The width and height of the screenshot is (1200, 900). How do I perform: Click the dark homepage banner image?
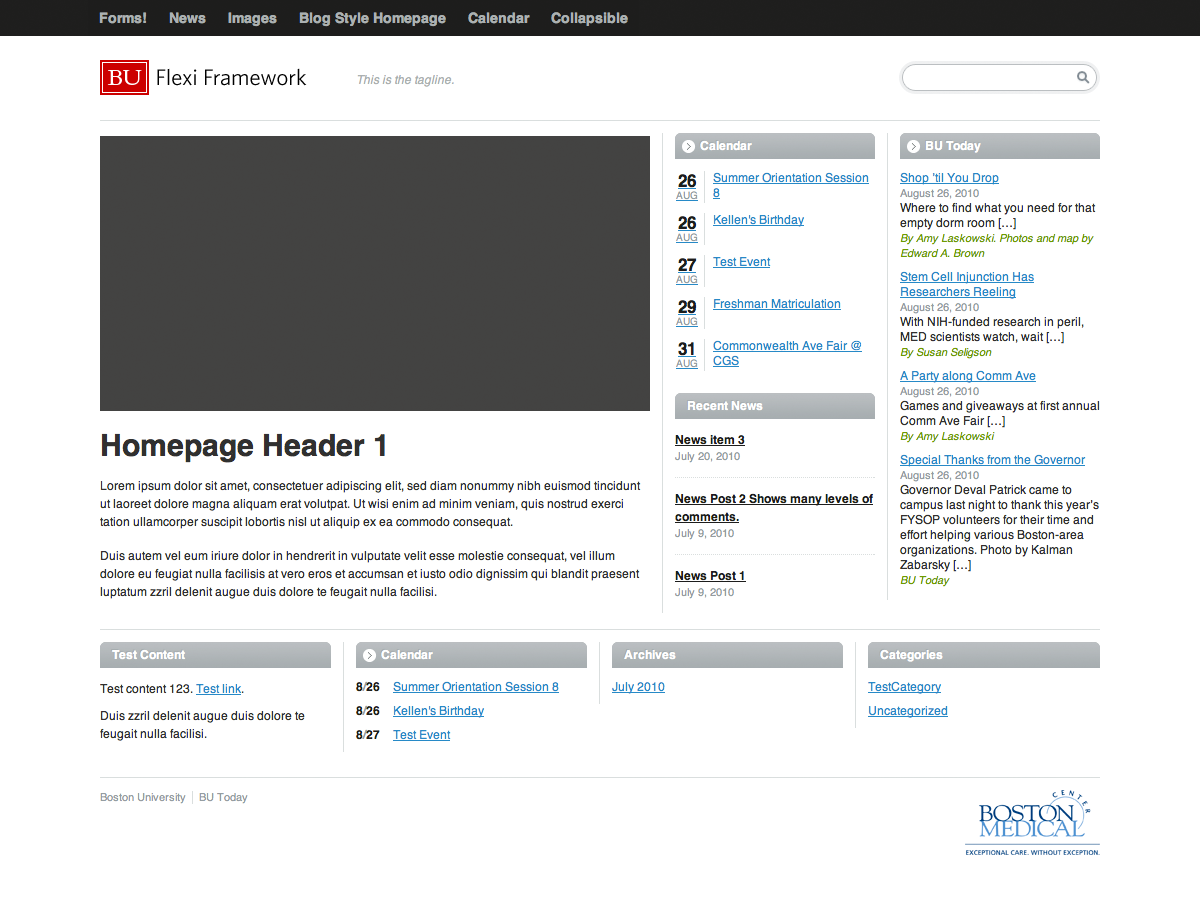(x=375, y=273)
